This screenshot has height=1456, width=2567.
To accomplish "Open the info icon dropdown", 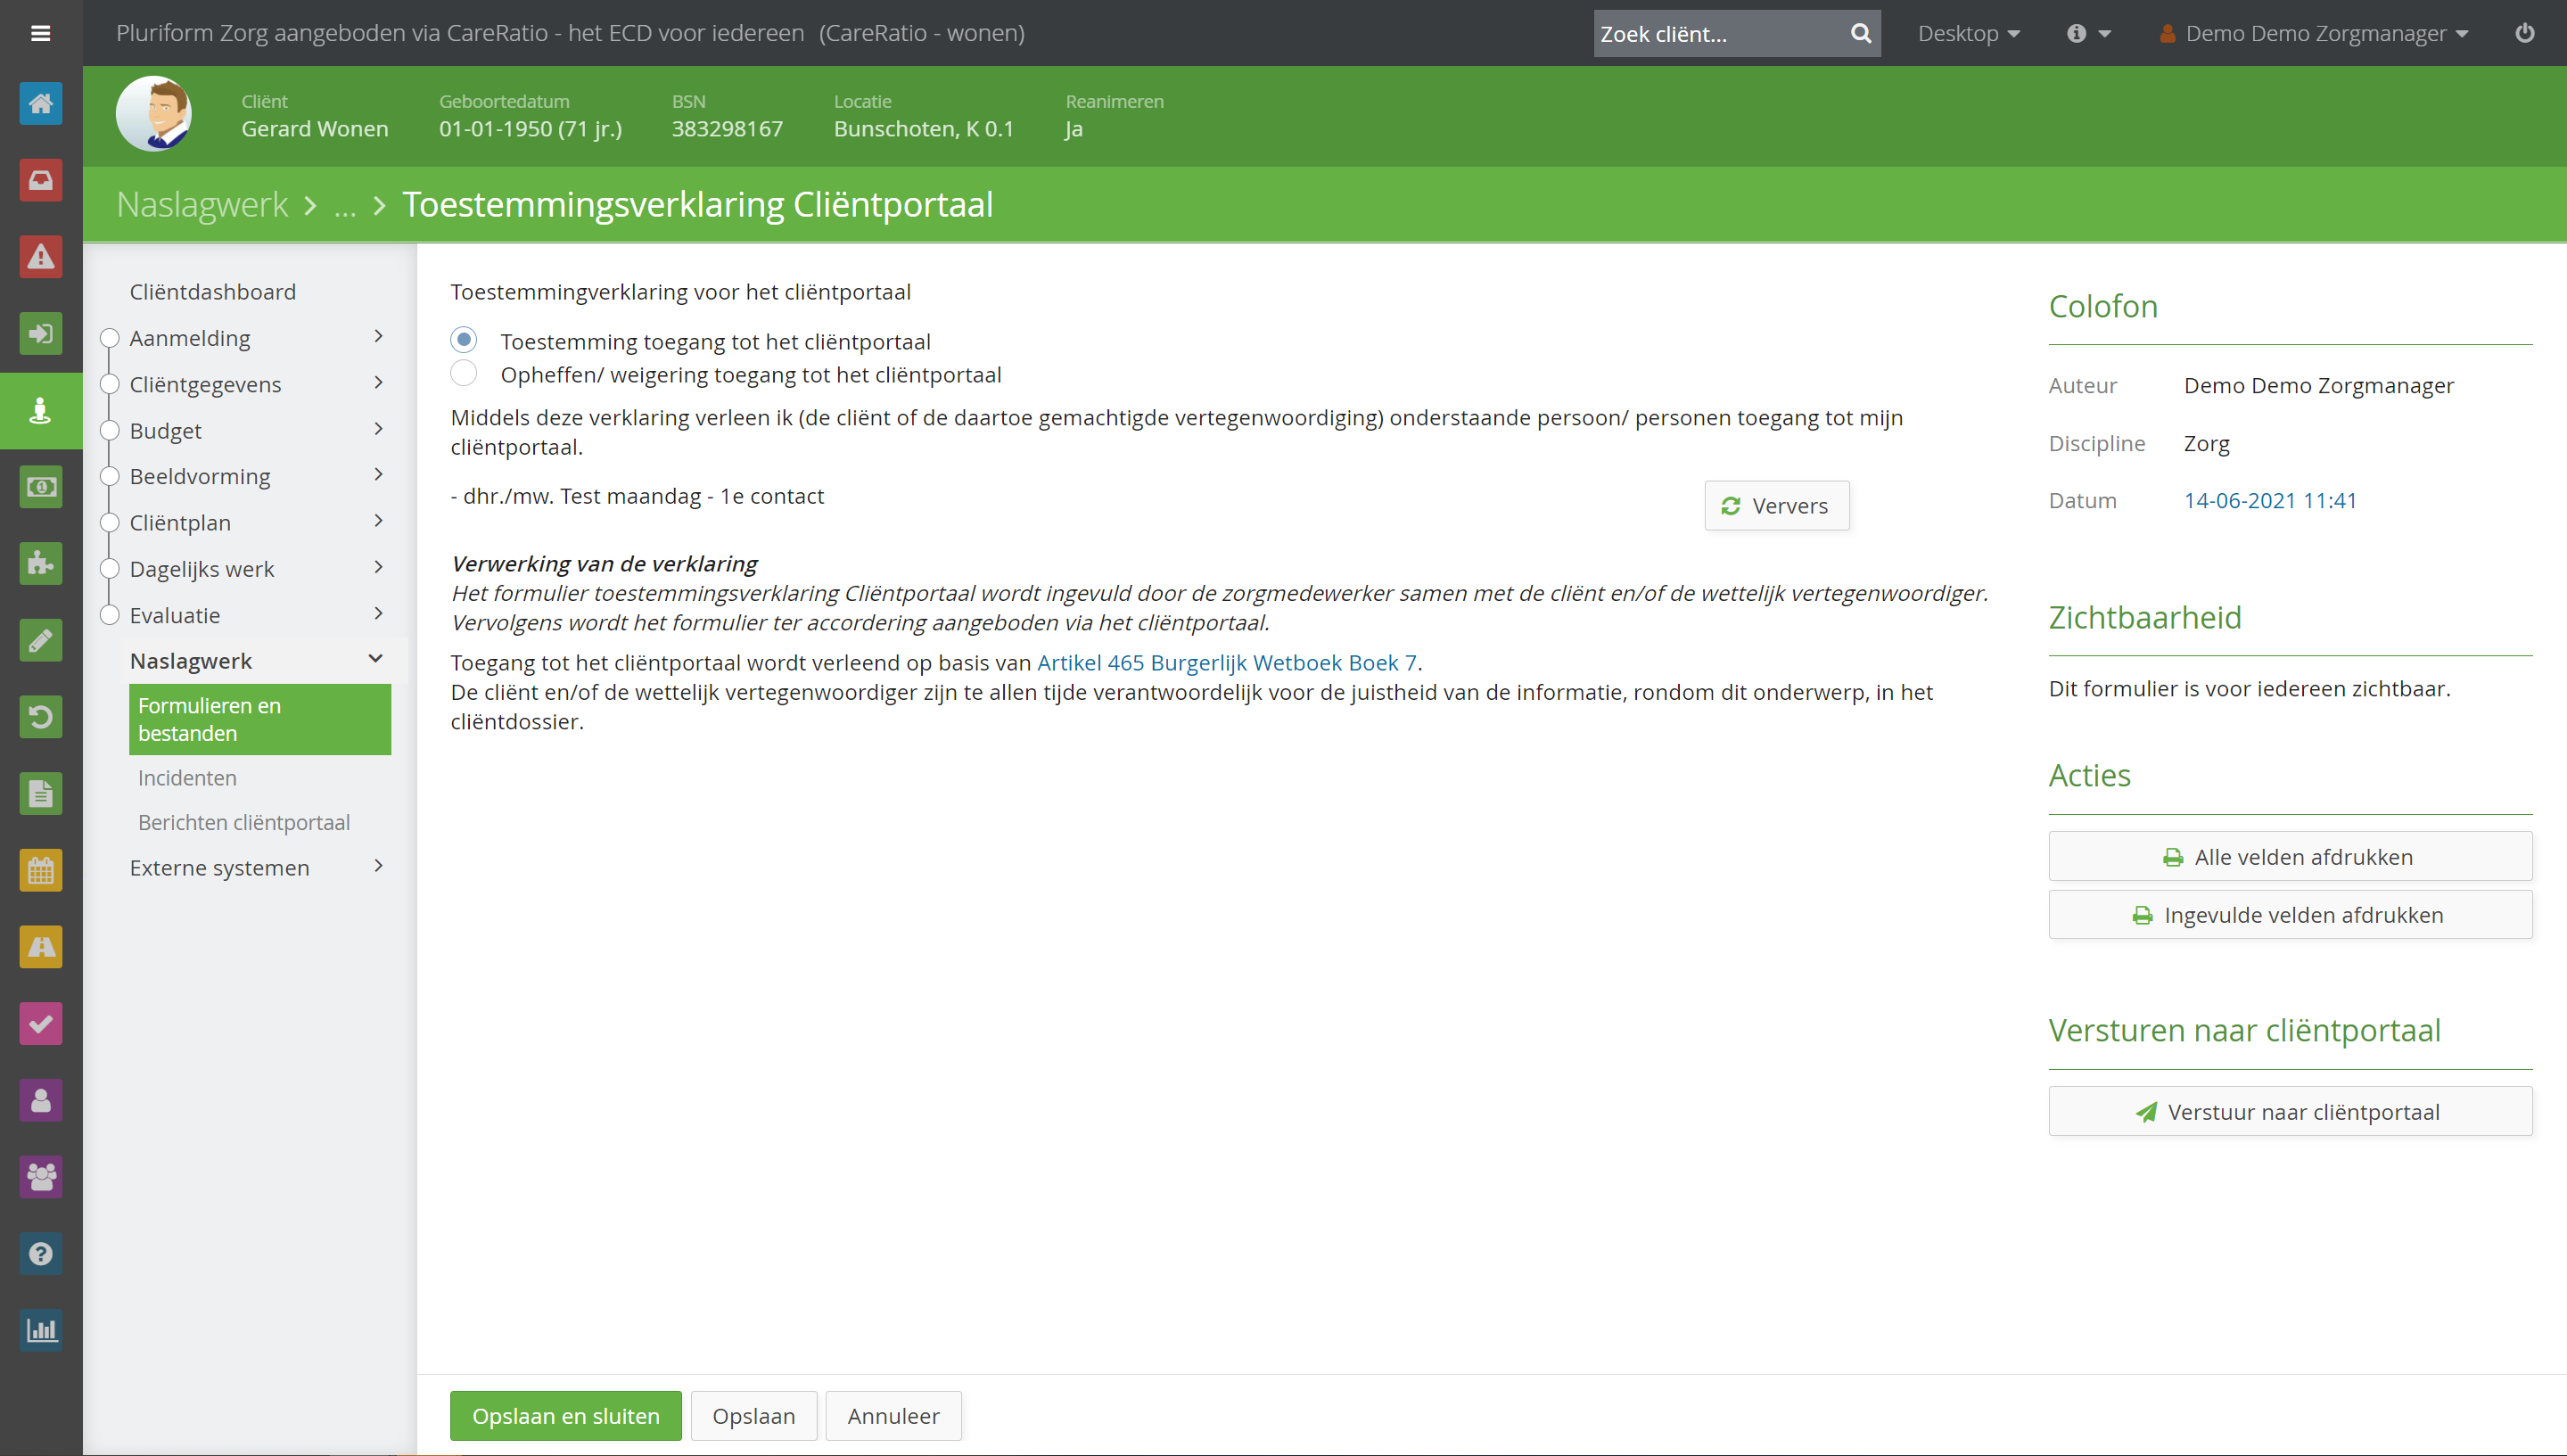I will pyautogui.click(x=2089, y=33).
